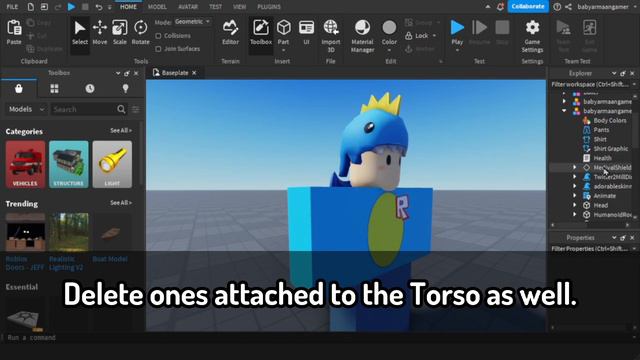Click the quick-access Play arrow in title bar

(71, 7)
